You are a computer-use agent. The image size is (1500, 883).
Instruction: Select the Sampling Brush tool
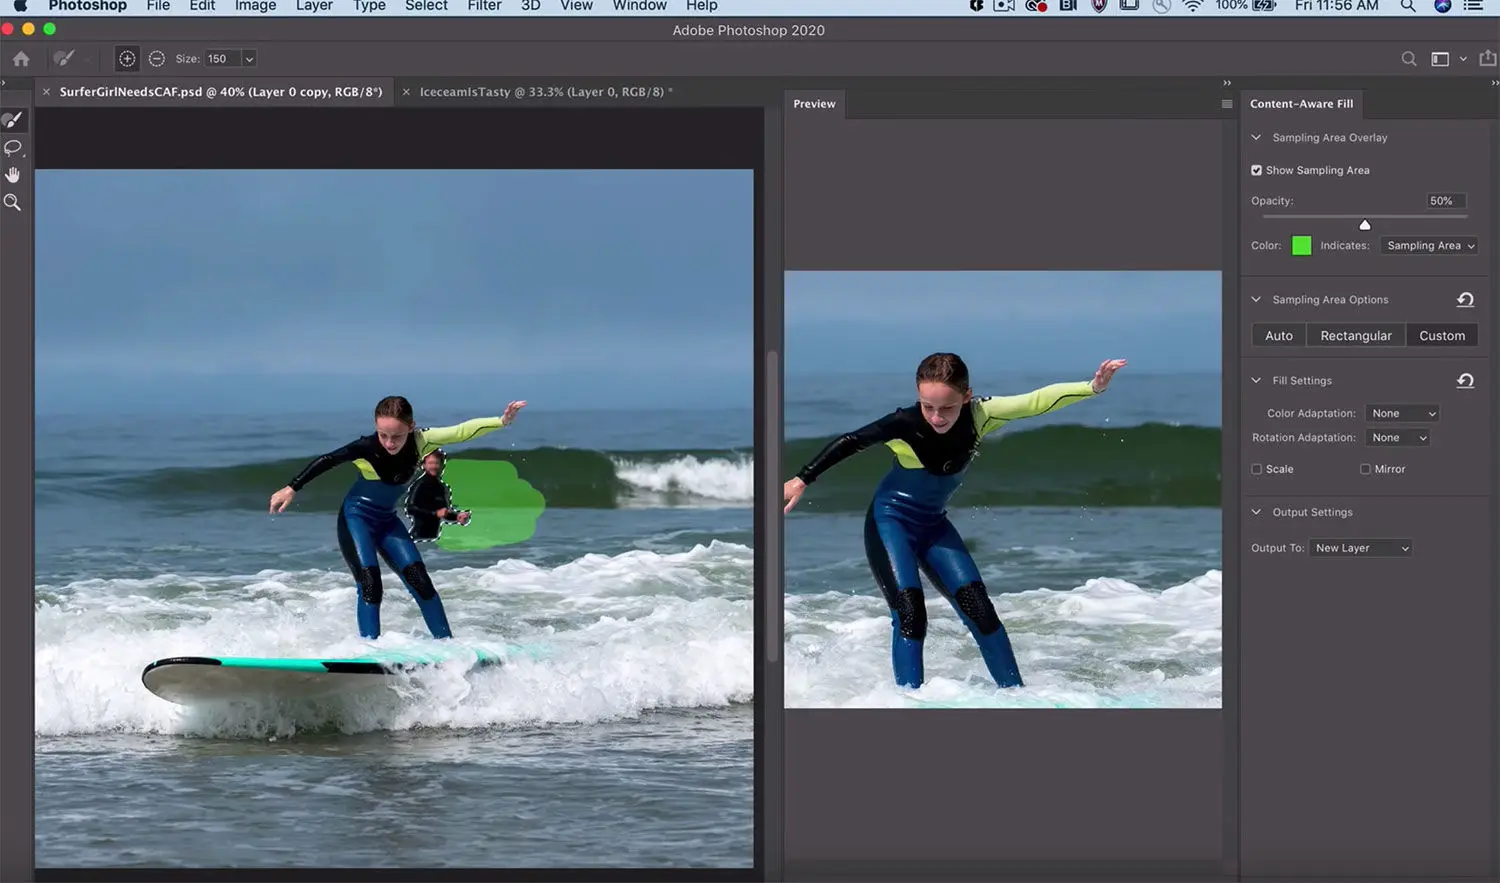pyautogui.click(x=14, y=119)
